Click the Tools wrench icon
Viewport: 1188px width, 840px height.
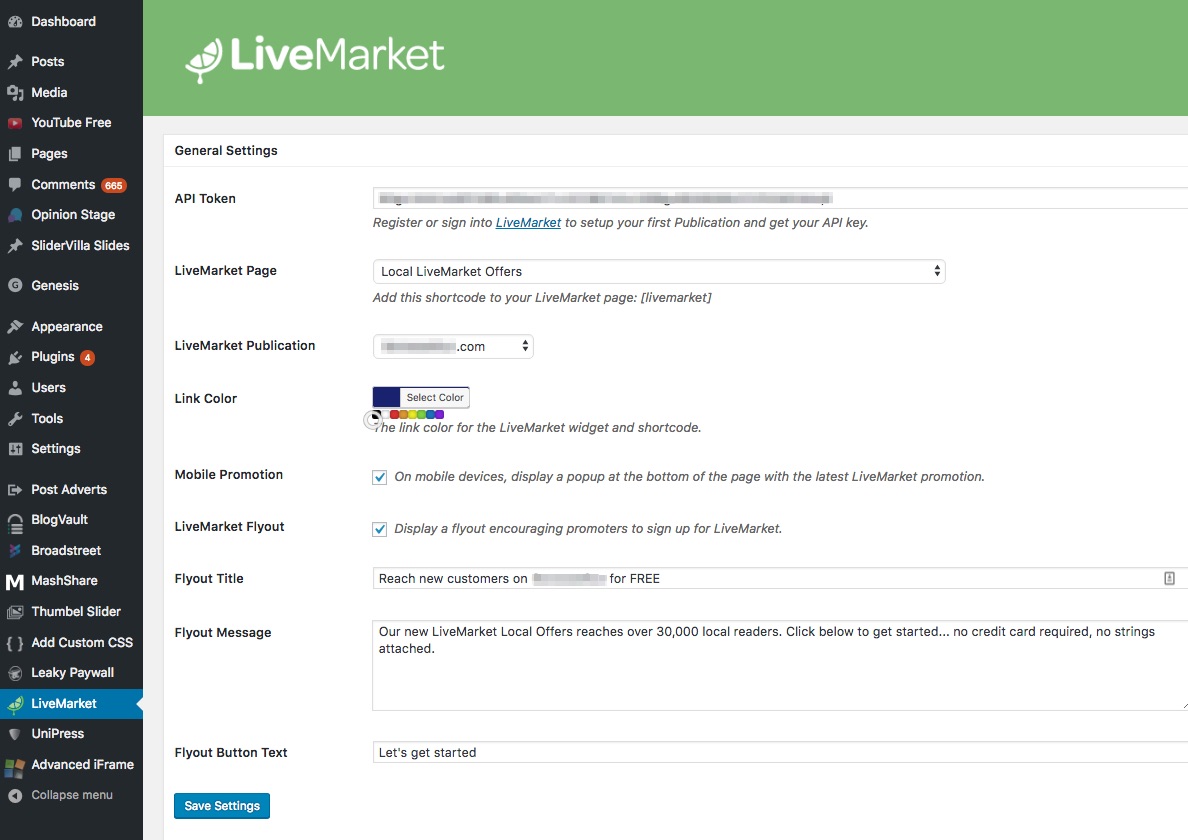click(14, 418)
